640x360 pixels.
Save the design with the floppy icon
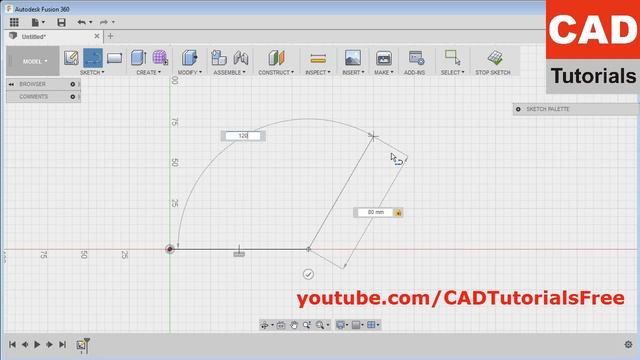click(x=61, y=22)
